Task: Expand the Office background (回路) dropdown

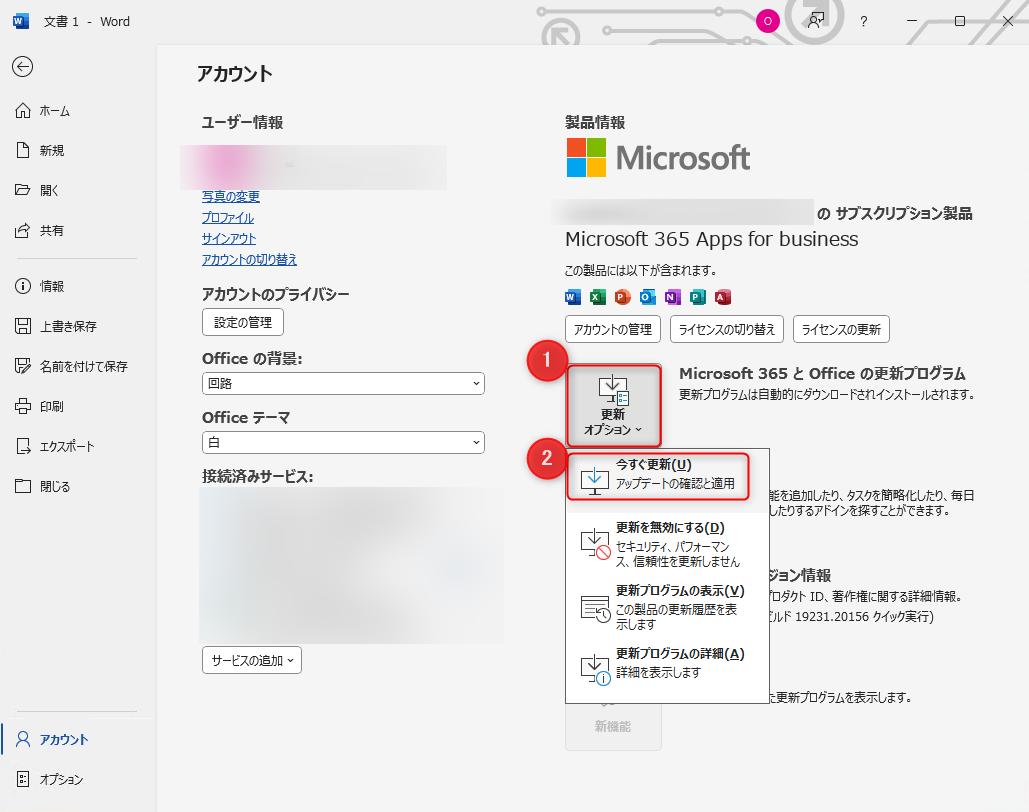Action: [342, 383]
